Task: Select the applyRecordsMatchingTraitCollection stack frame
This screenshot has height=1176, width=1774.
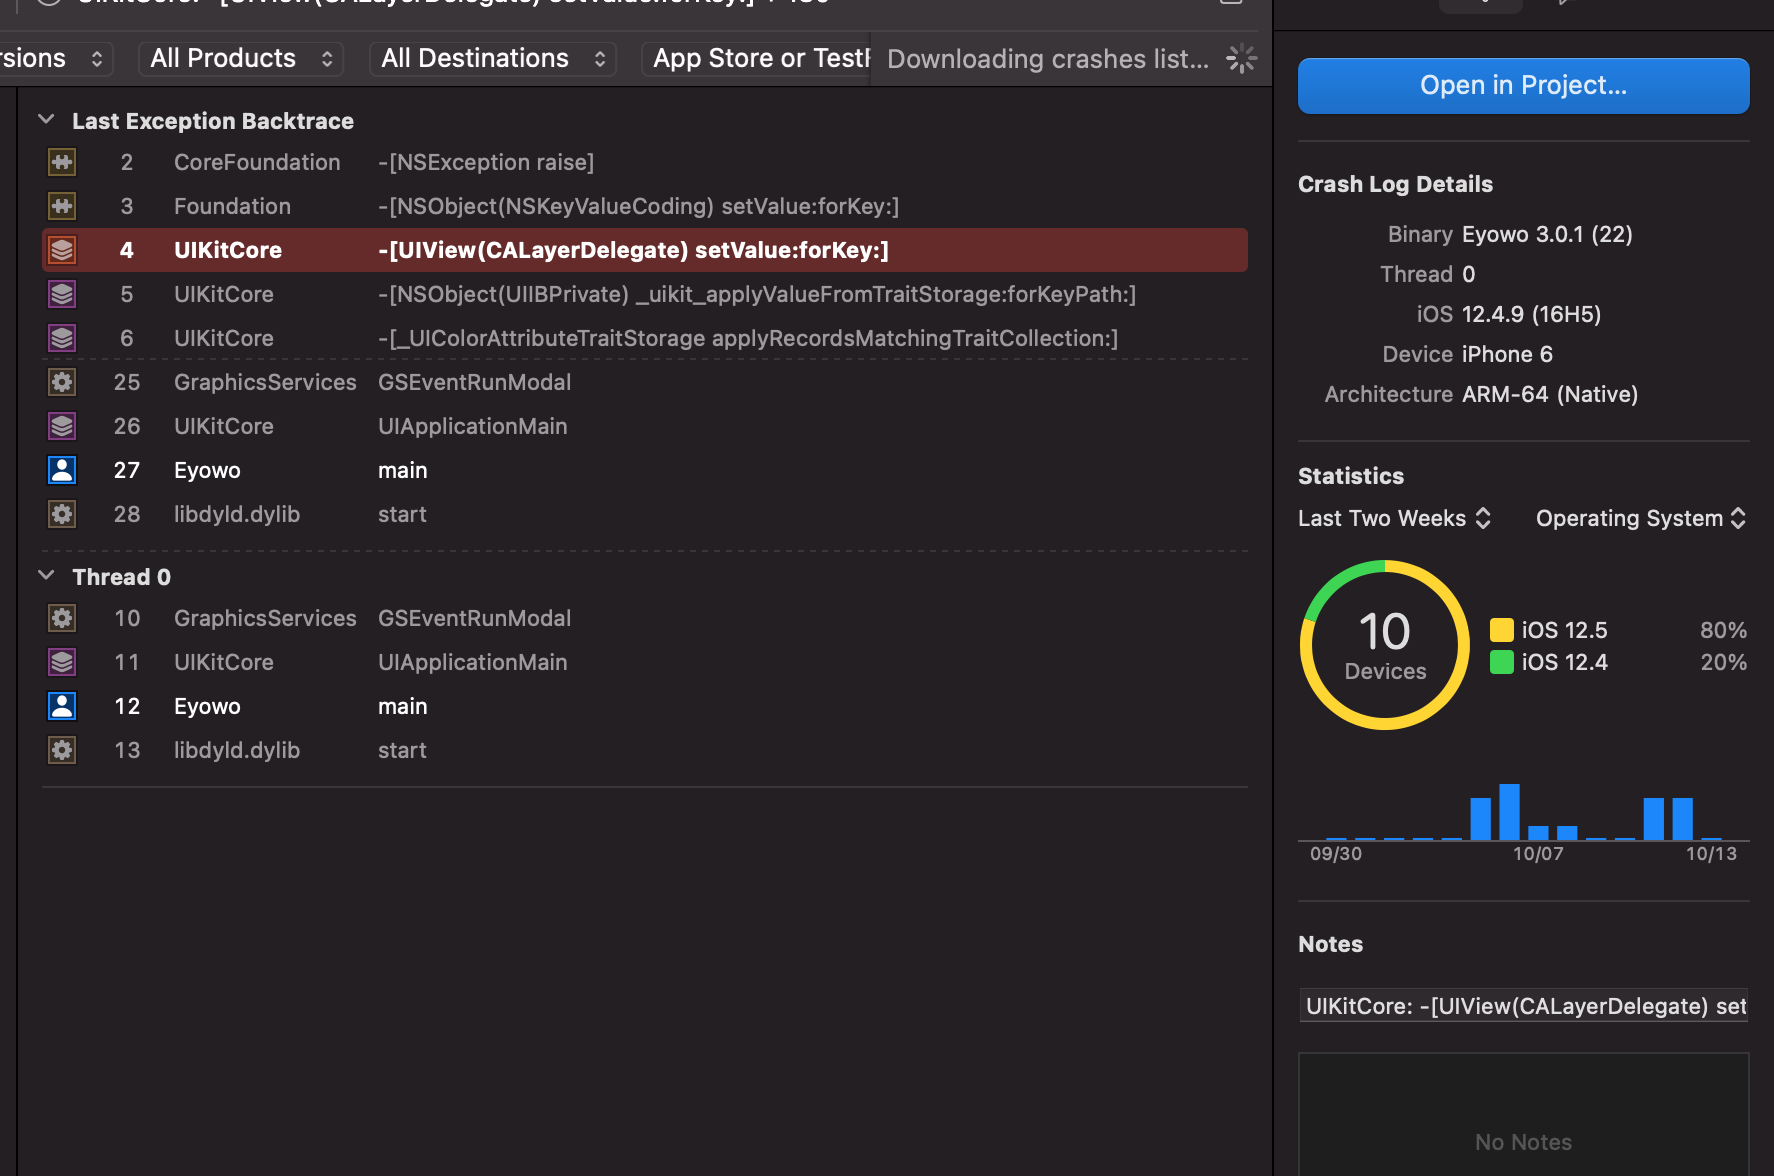Action: (746, 338)
